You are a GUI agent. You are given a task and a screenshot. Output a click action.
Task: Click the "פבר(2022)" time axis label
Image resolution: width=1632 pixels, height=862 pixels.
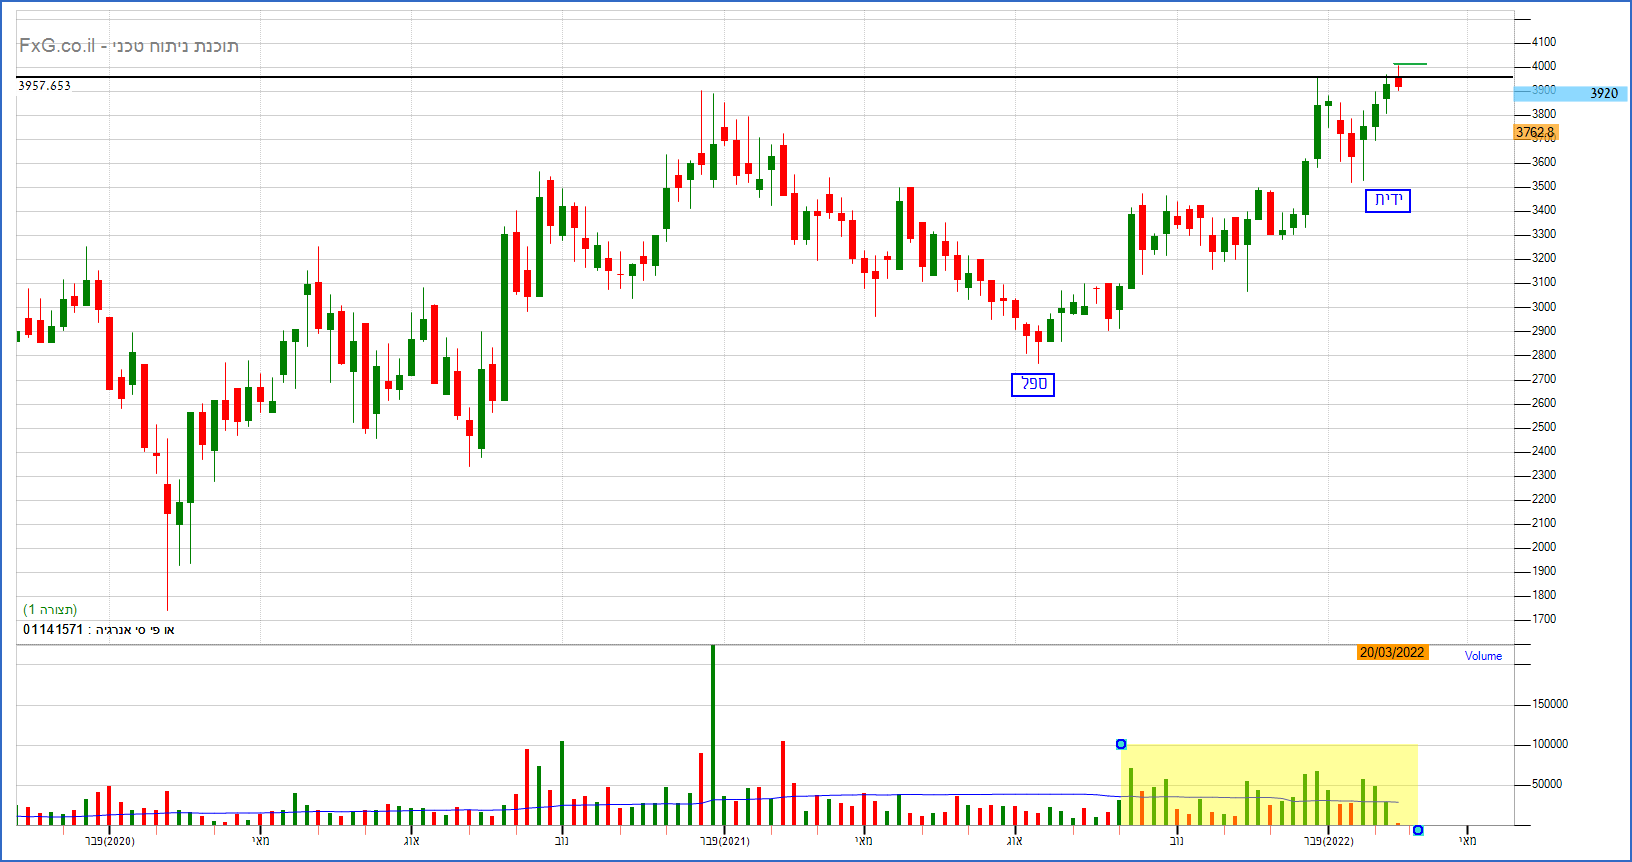1329,841
